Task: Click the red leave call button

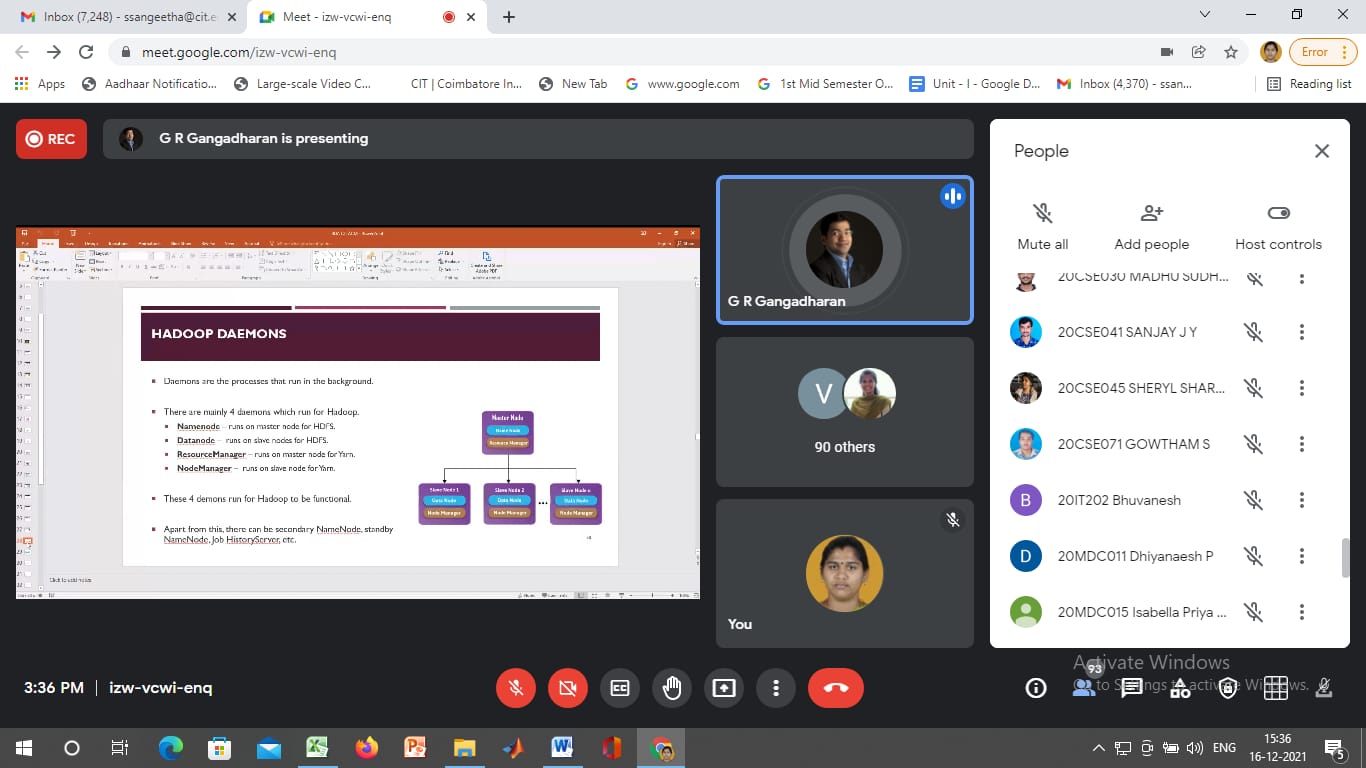Action: pos(835,688)
